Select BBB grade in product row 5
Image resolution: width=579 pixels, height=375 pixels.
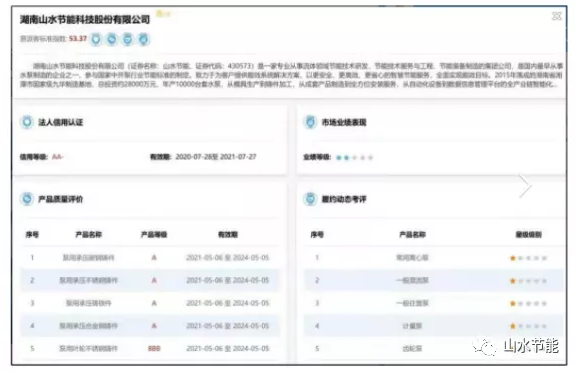[154, 348]
